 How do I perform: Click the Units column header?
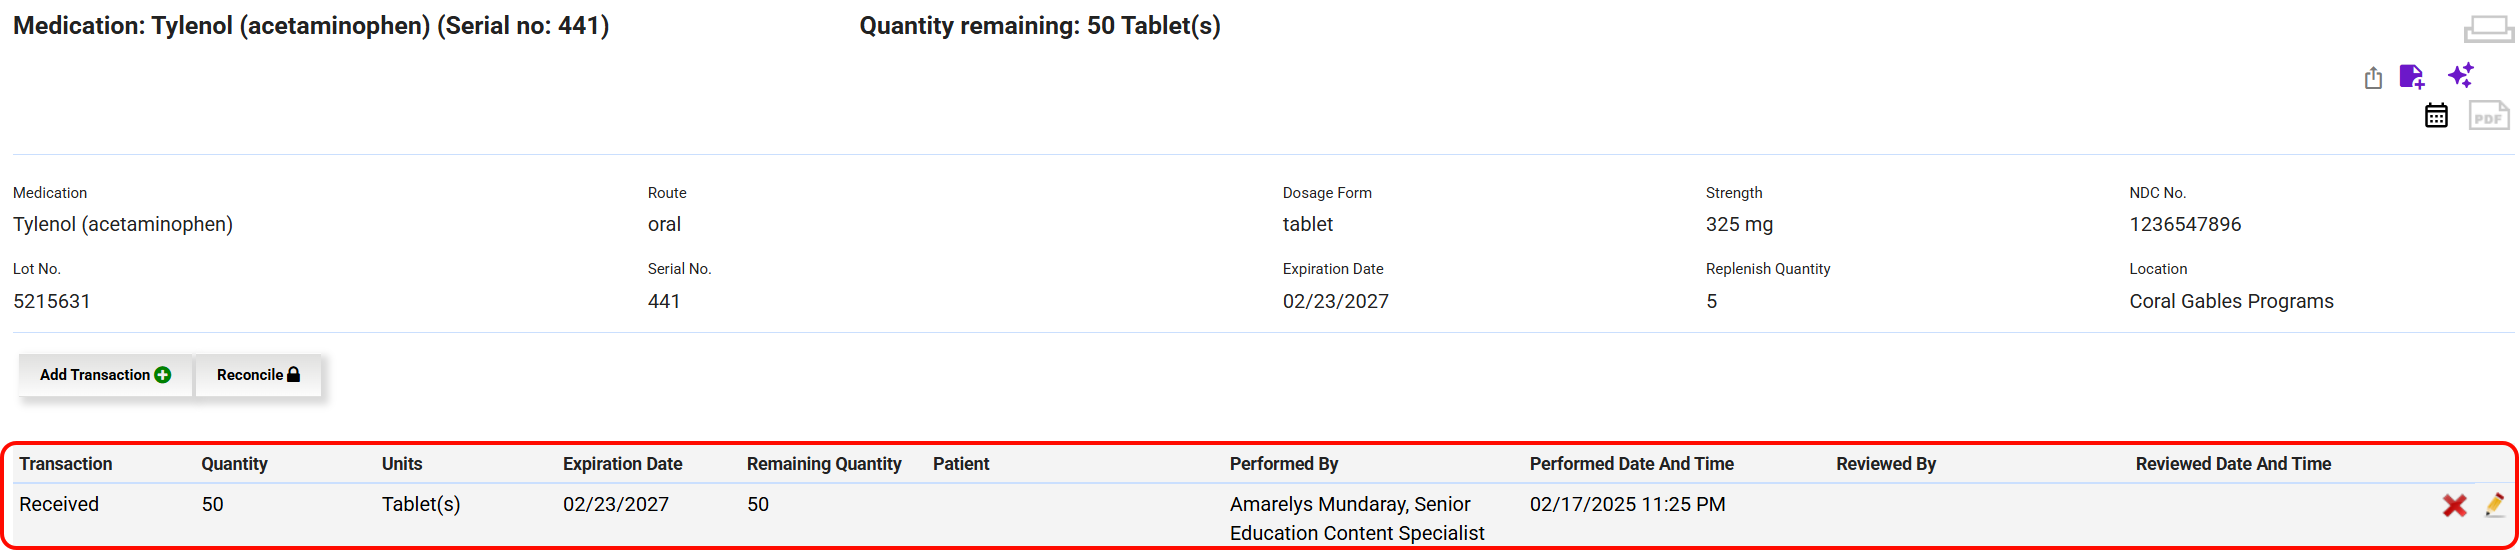click(402, 464)
